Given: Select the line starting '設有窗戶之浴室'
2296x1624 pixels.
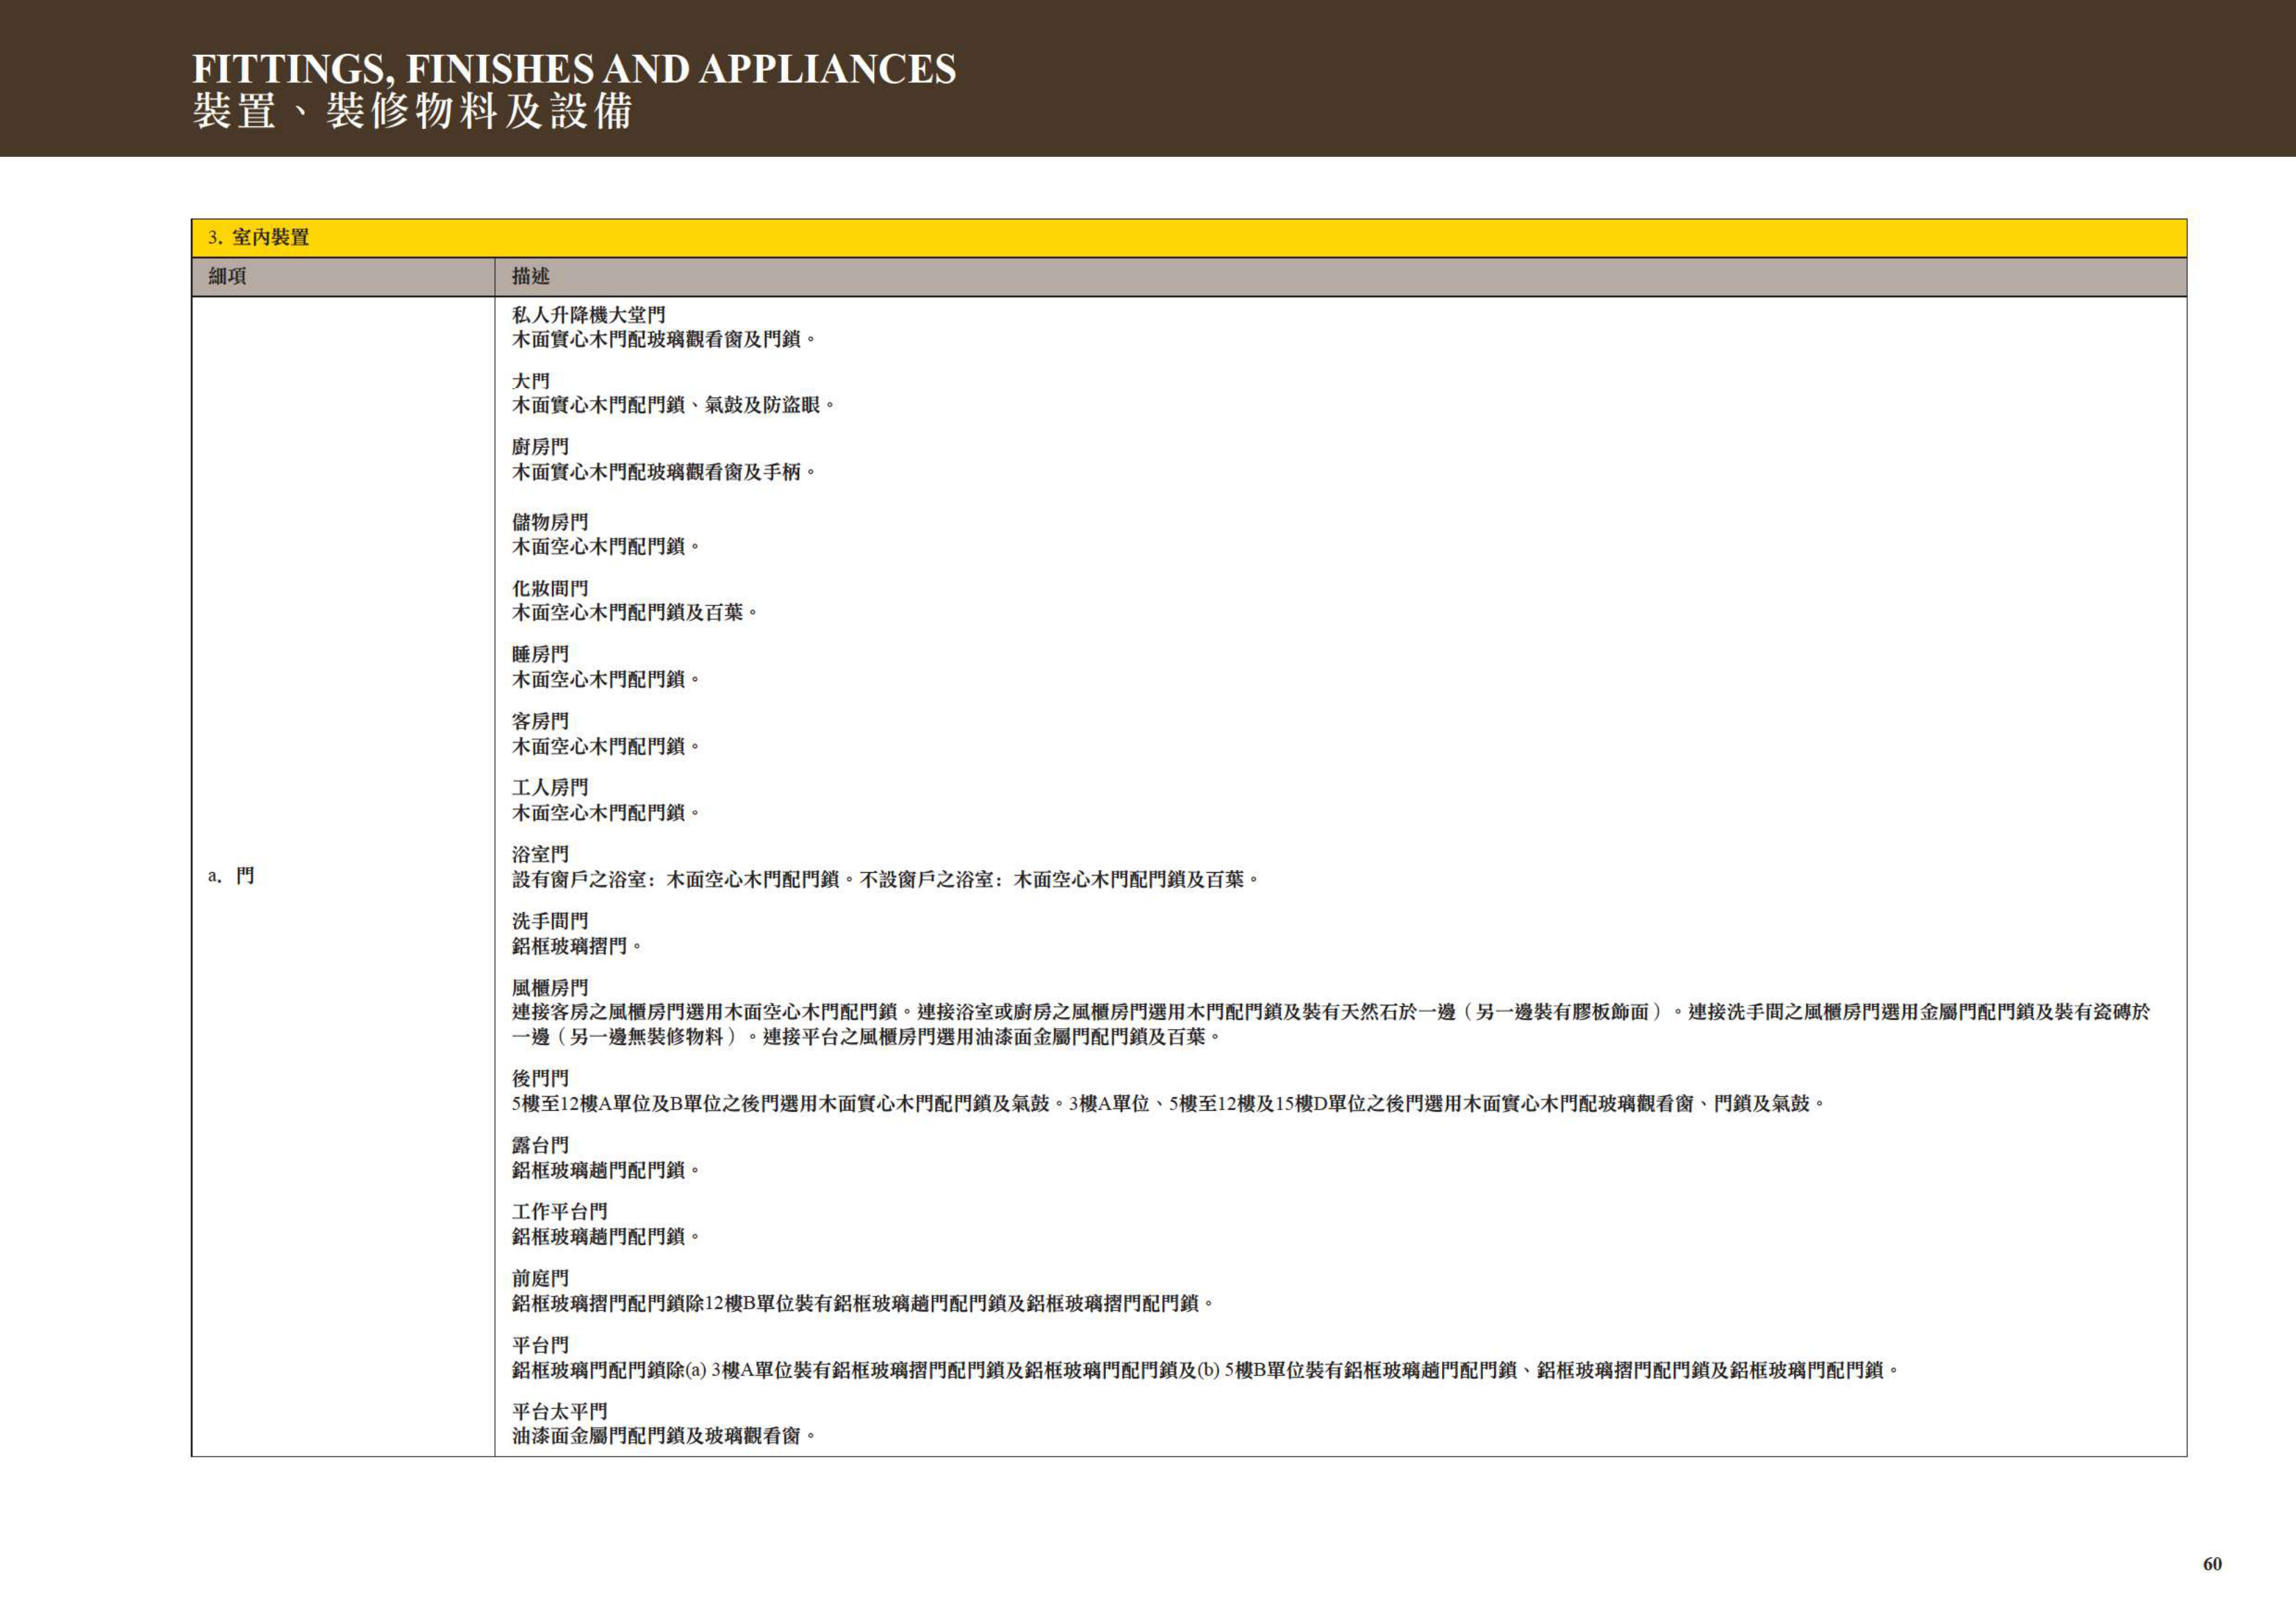Looking at the screenshot, I should click(886, 879).
